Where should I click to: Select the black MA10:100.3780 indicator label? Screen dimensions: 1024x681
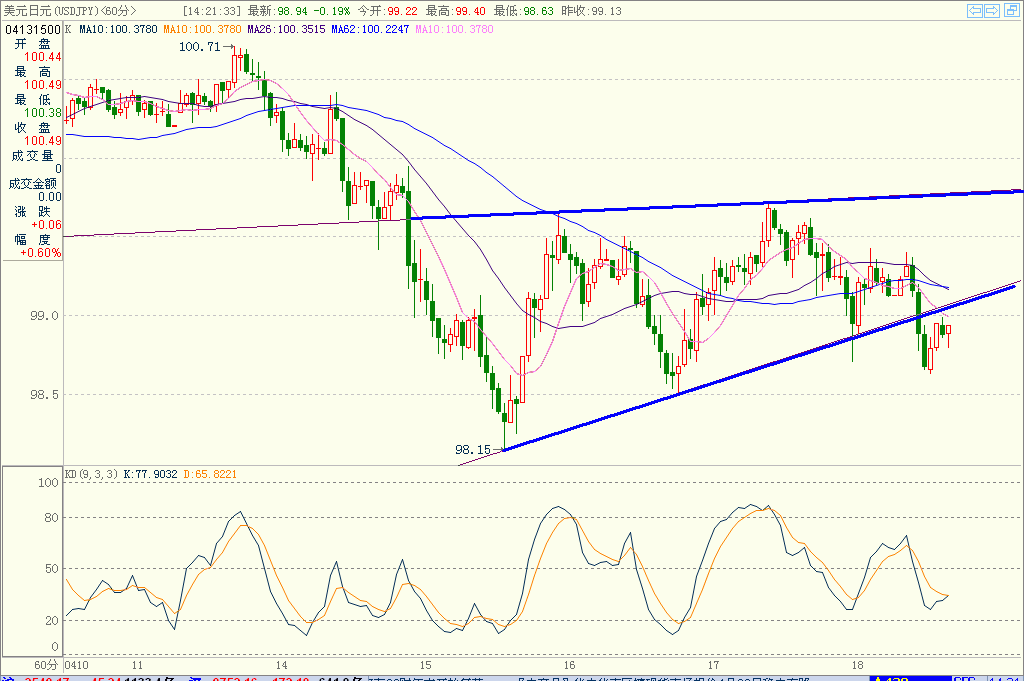pyautogui.click(x=118, y=29)
